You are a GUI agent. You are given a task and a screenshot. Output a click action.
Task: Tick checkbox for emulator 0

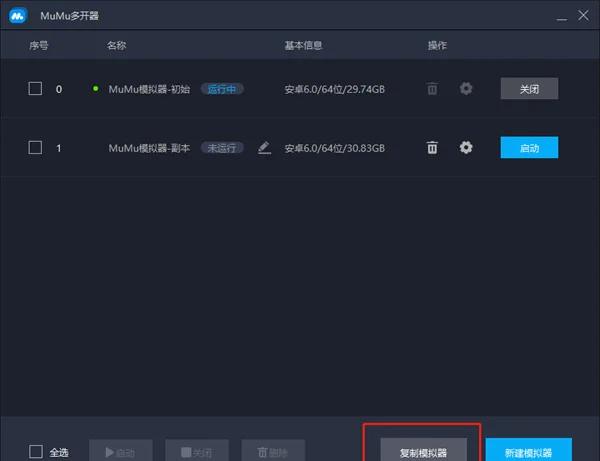point(35,89)
